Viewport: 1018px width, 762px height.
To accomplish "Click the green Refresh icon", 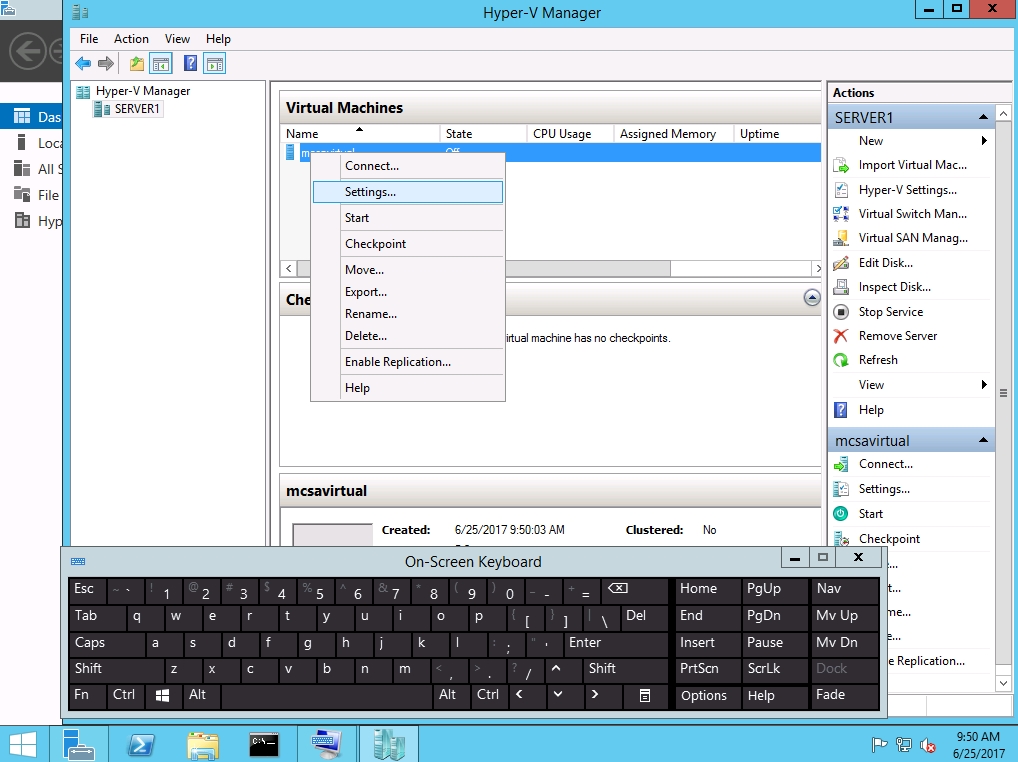I will pyautogui.click(x=841, y=360).
